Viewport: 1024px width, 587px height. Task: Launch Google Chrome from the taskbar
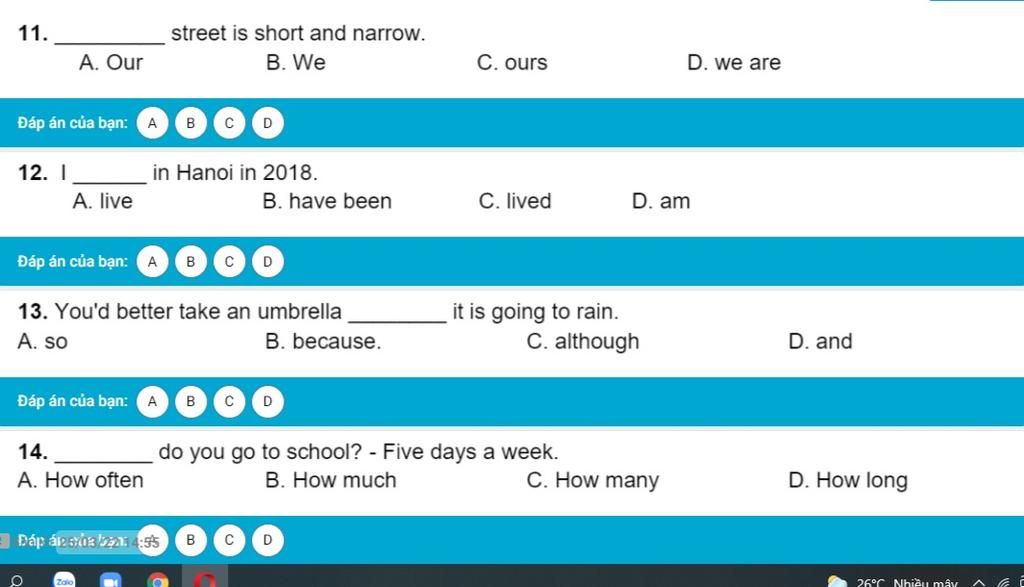[x=157, y=580]
